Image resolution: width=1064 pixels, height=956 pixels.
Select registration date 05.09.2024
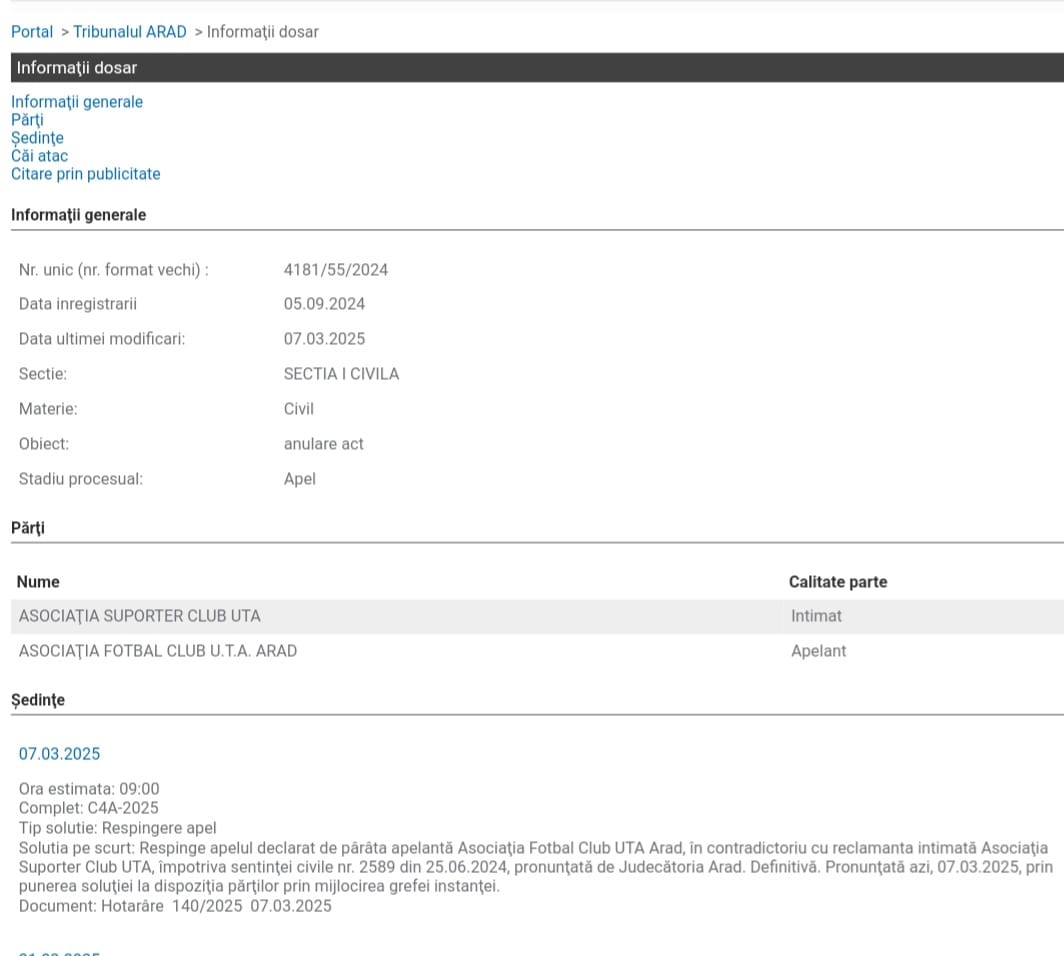[x=324, y=304]
